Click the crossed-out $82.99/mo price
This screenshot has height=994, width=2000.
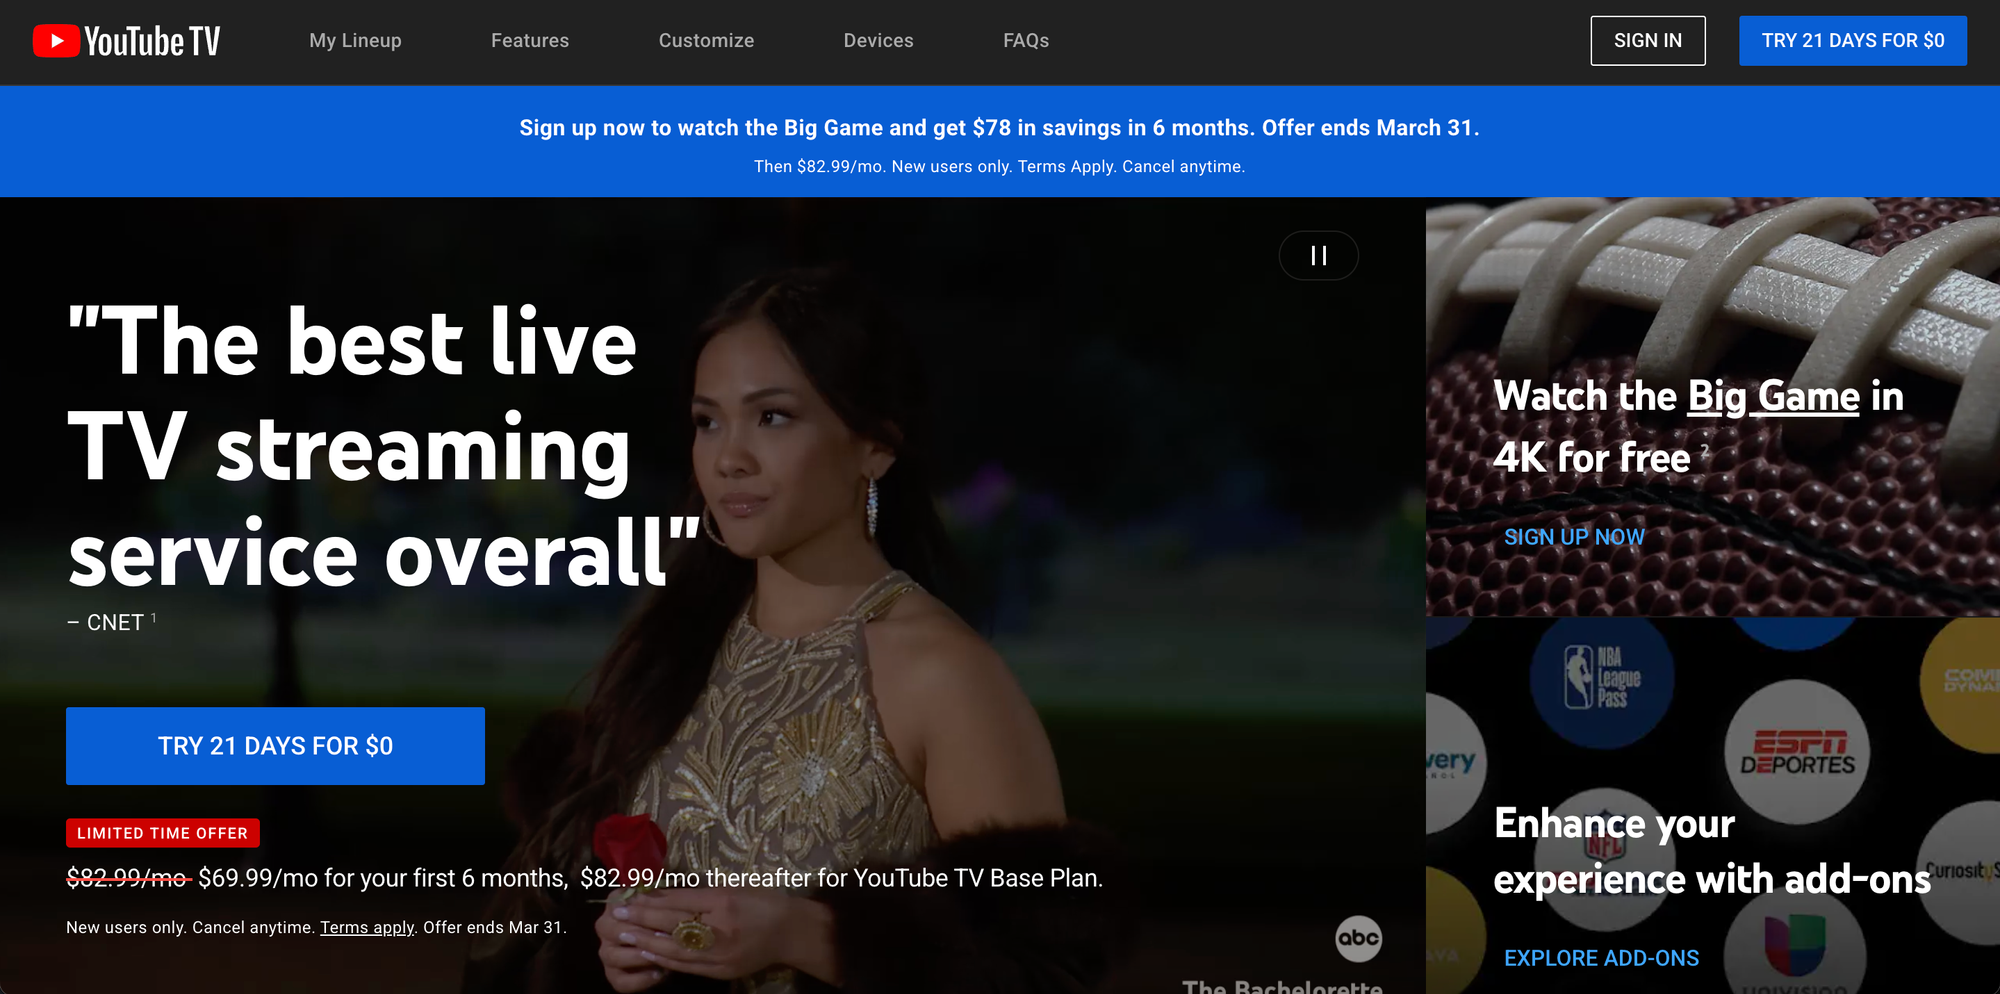(x=128, y=878)
